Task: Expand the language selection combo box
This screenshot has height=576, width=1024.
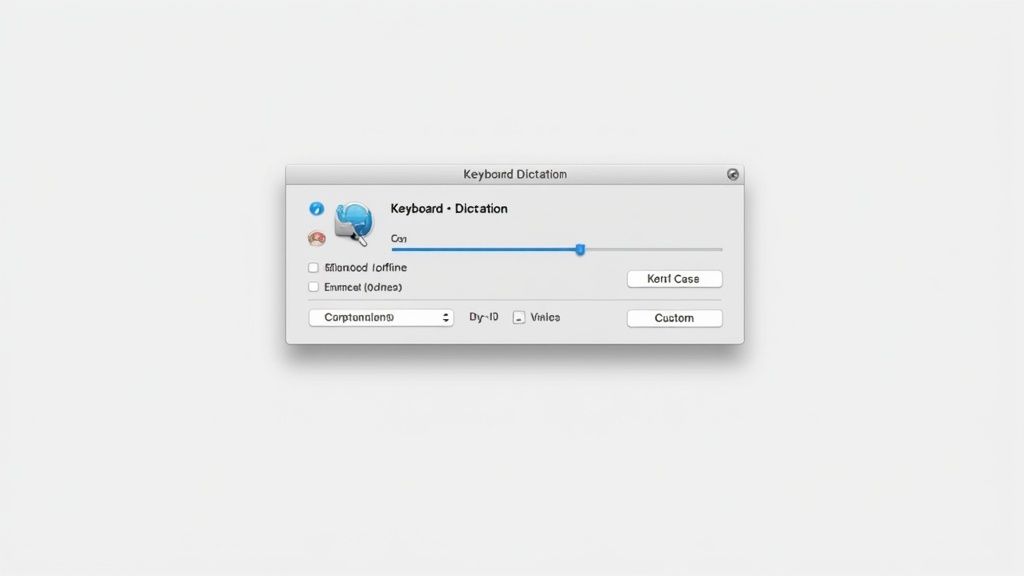Action: [x=381, y=317]
